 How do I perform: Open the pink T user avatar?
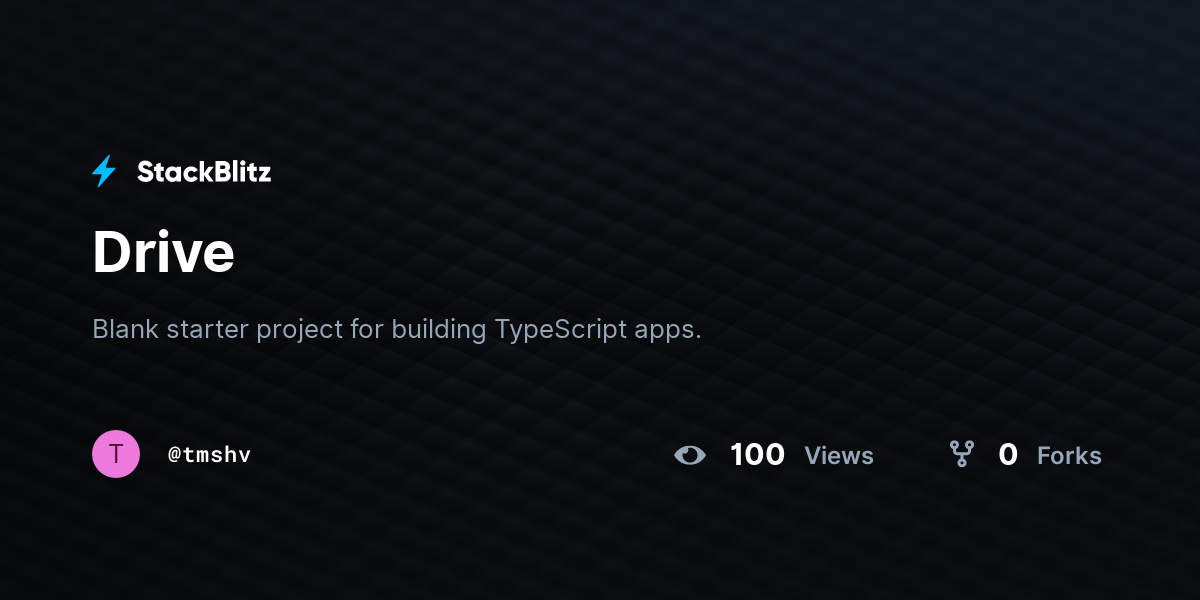tap(116, 454)
